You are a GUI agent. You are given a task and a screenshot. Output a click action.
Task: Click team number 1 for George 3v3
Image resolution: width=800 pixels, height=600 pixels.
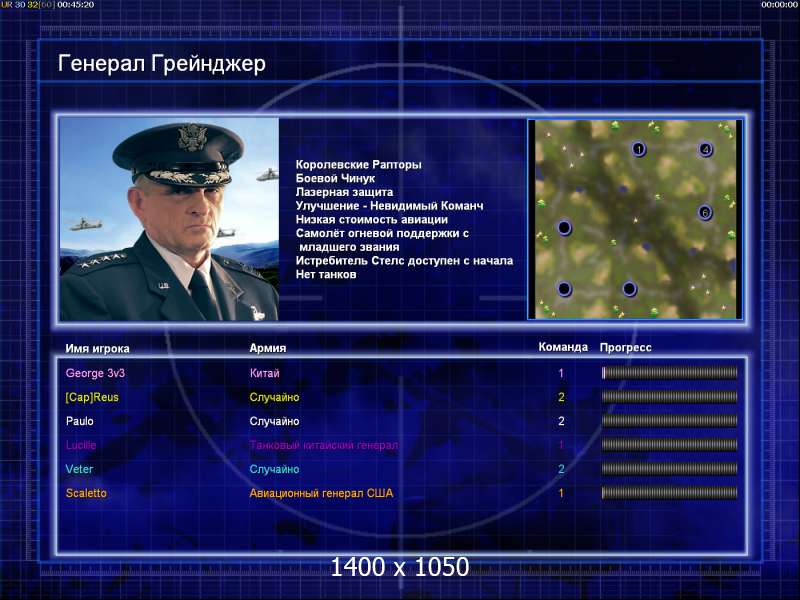tap(561, 373)
